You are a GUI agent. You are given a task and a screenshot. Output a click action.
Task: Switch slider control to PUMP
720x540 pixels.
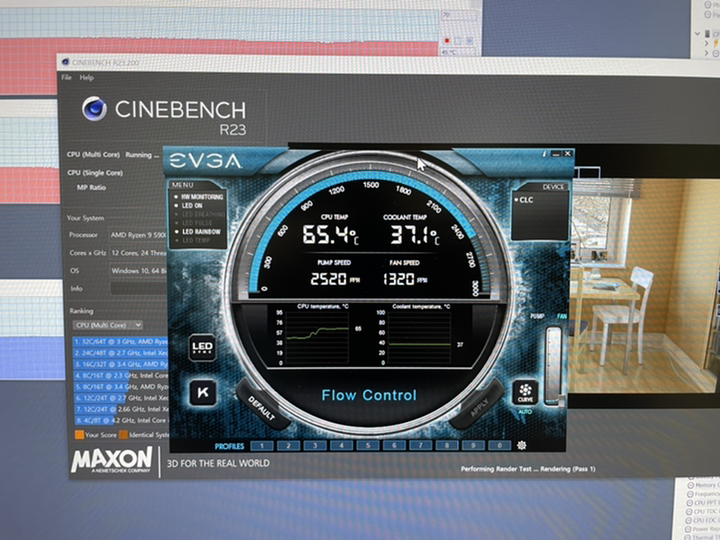[x=537, y=316]
